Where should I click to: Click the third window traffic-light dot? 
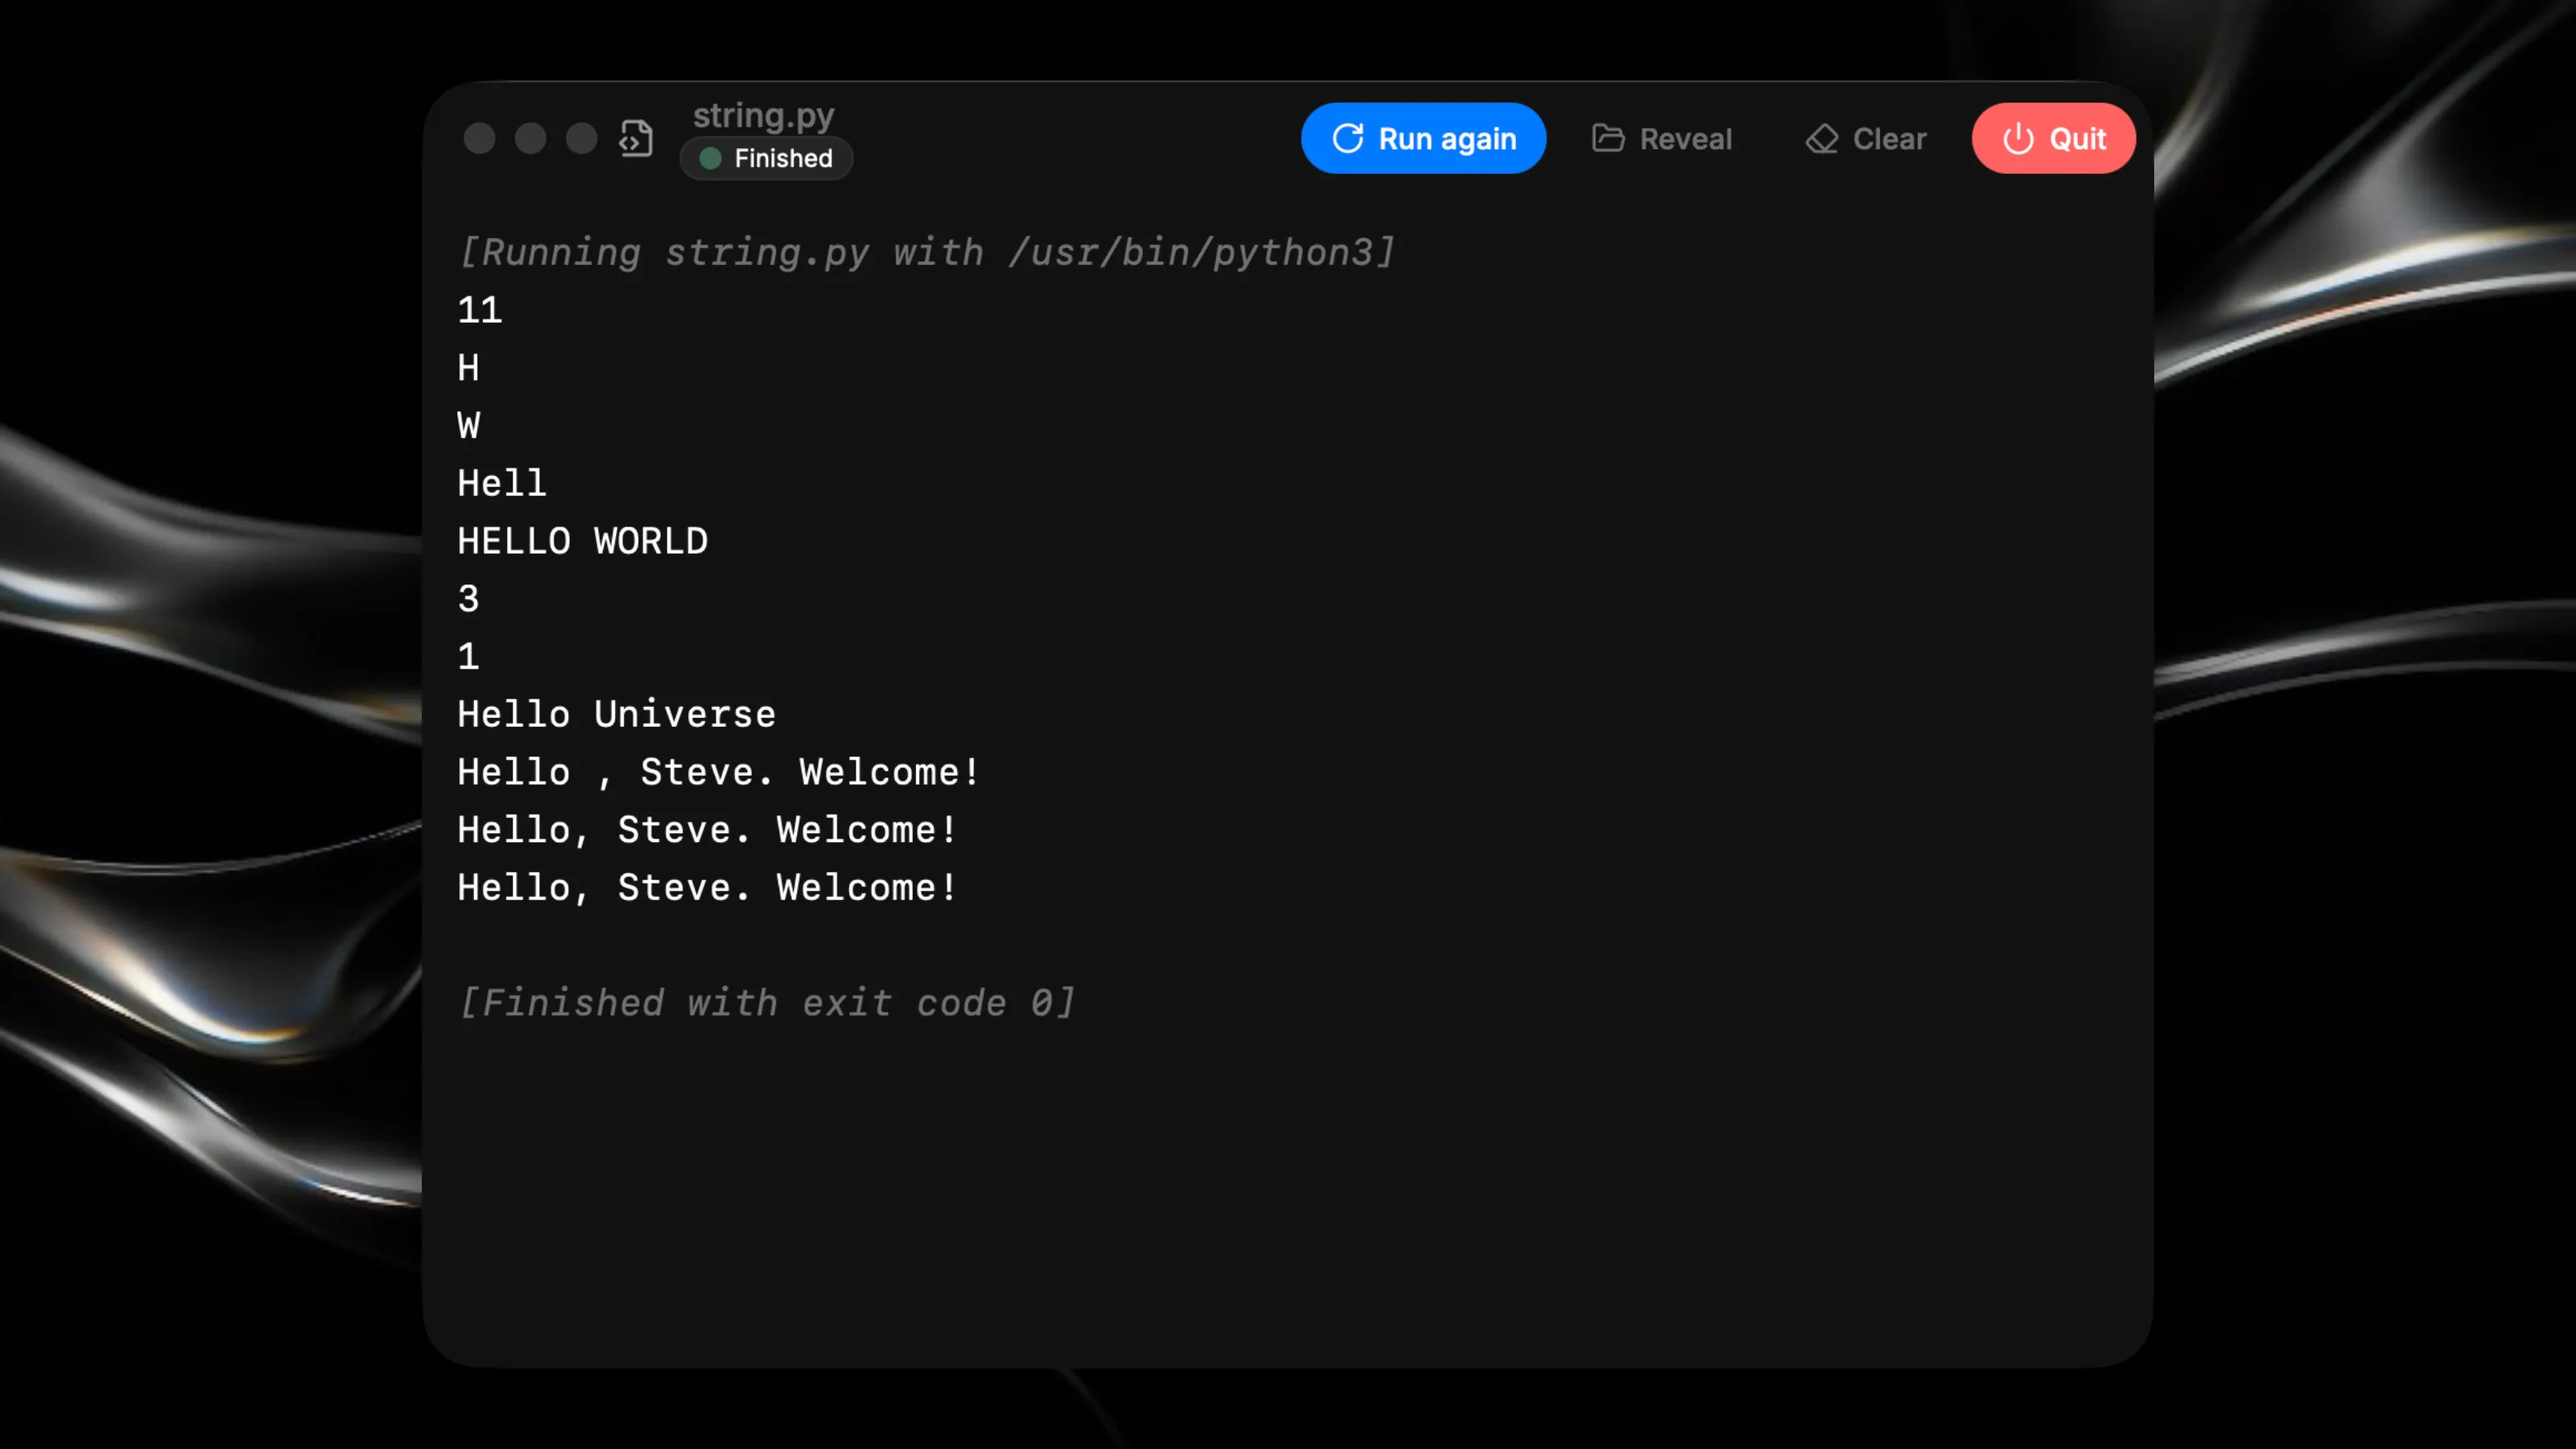pos(582,138)
